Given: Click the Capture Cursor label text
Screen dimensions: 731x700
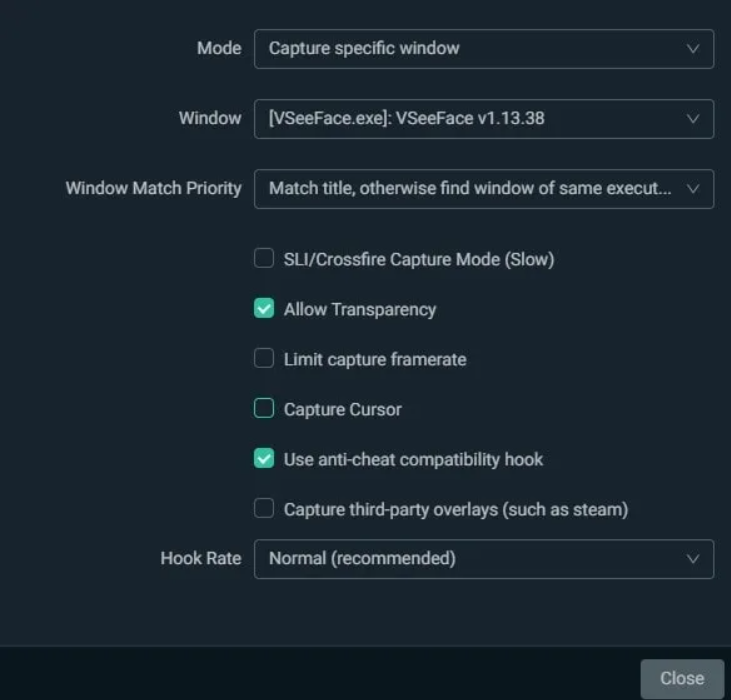Looking at the screenshot, I should click(343, 410).
